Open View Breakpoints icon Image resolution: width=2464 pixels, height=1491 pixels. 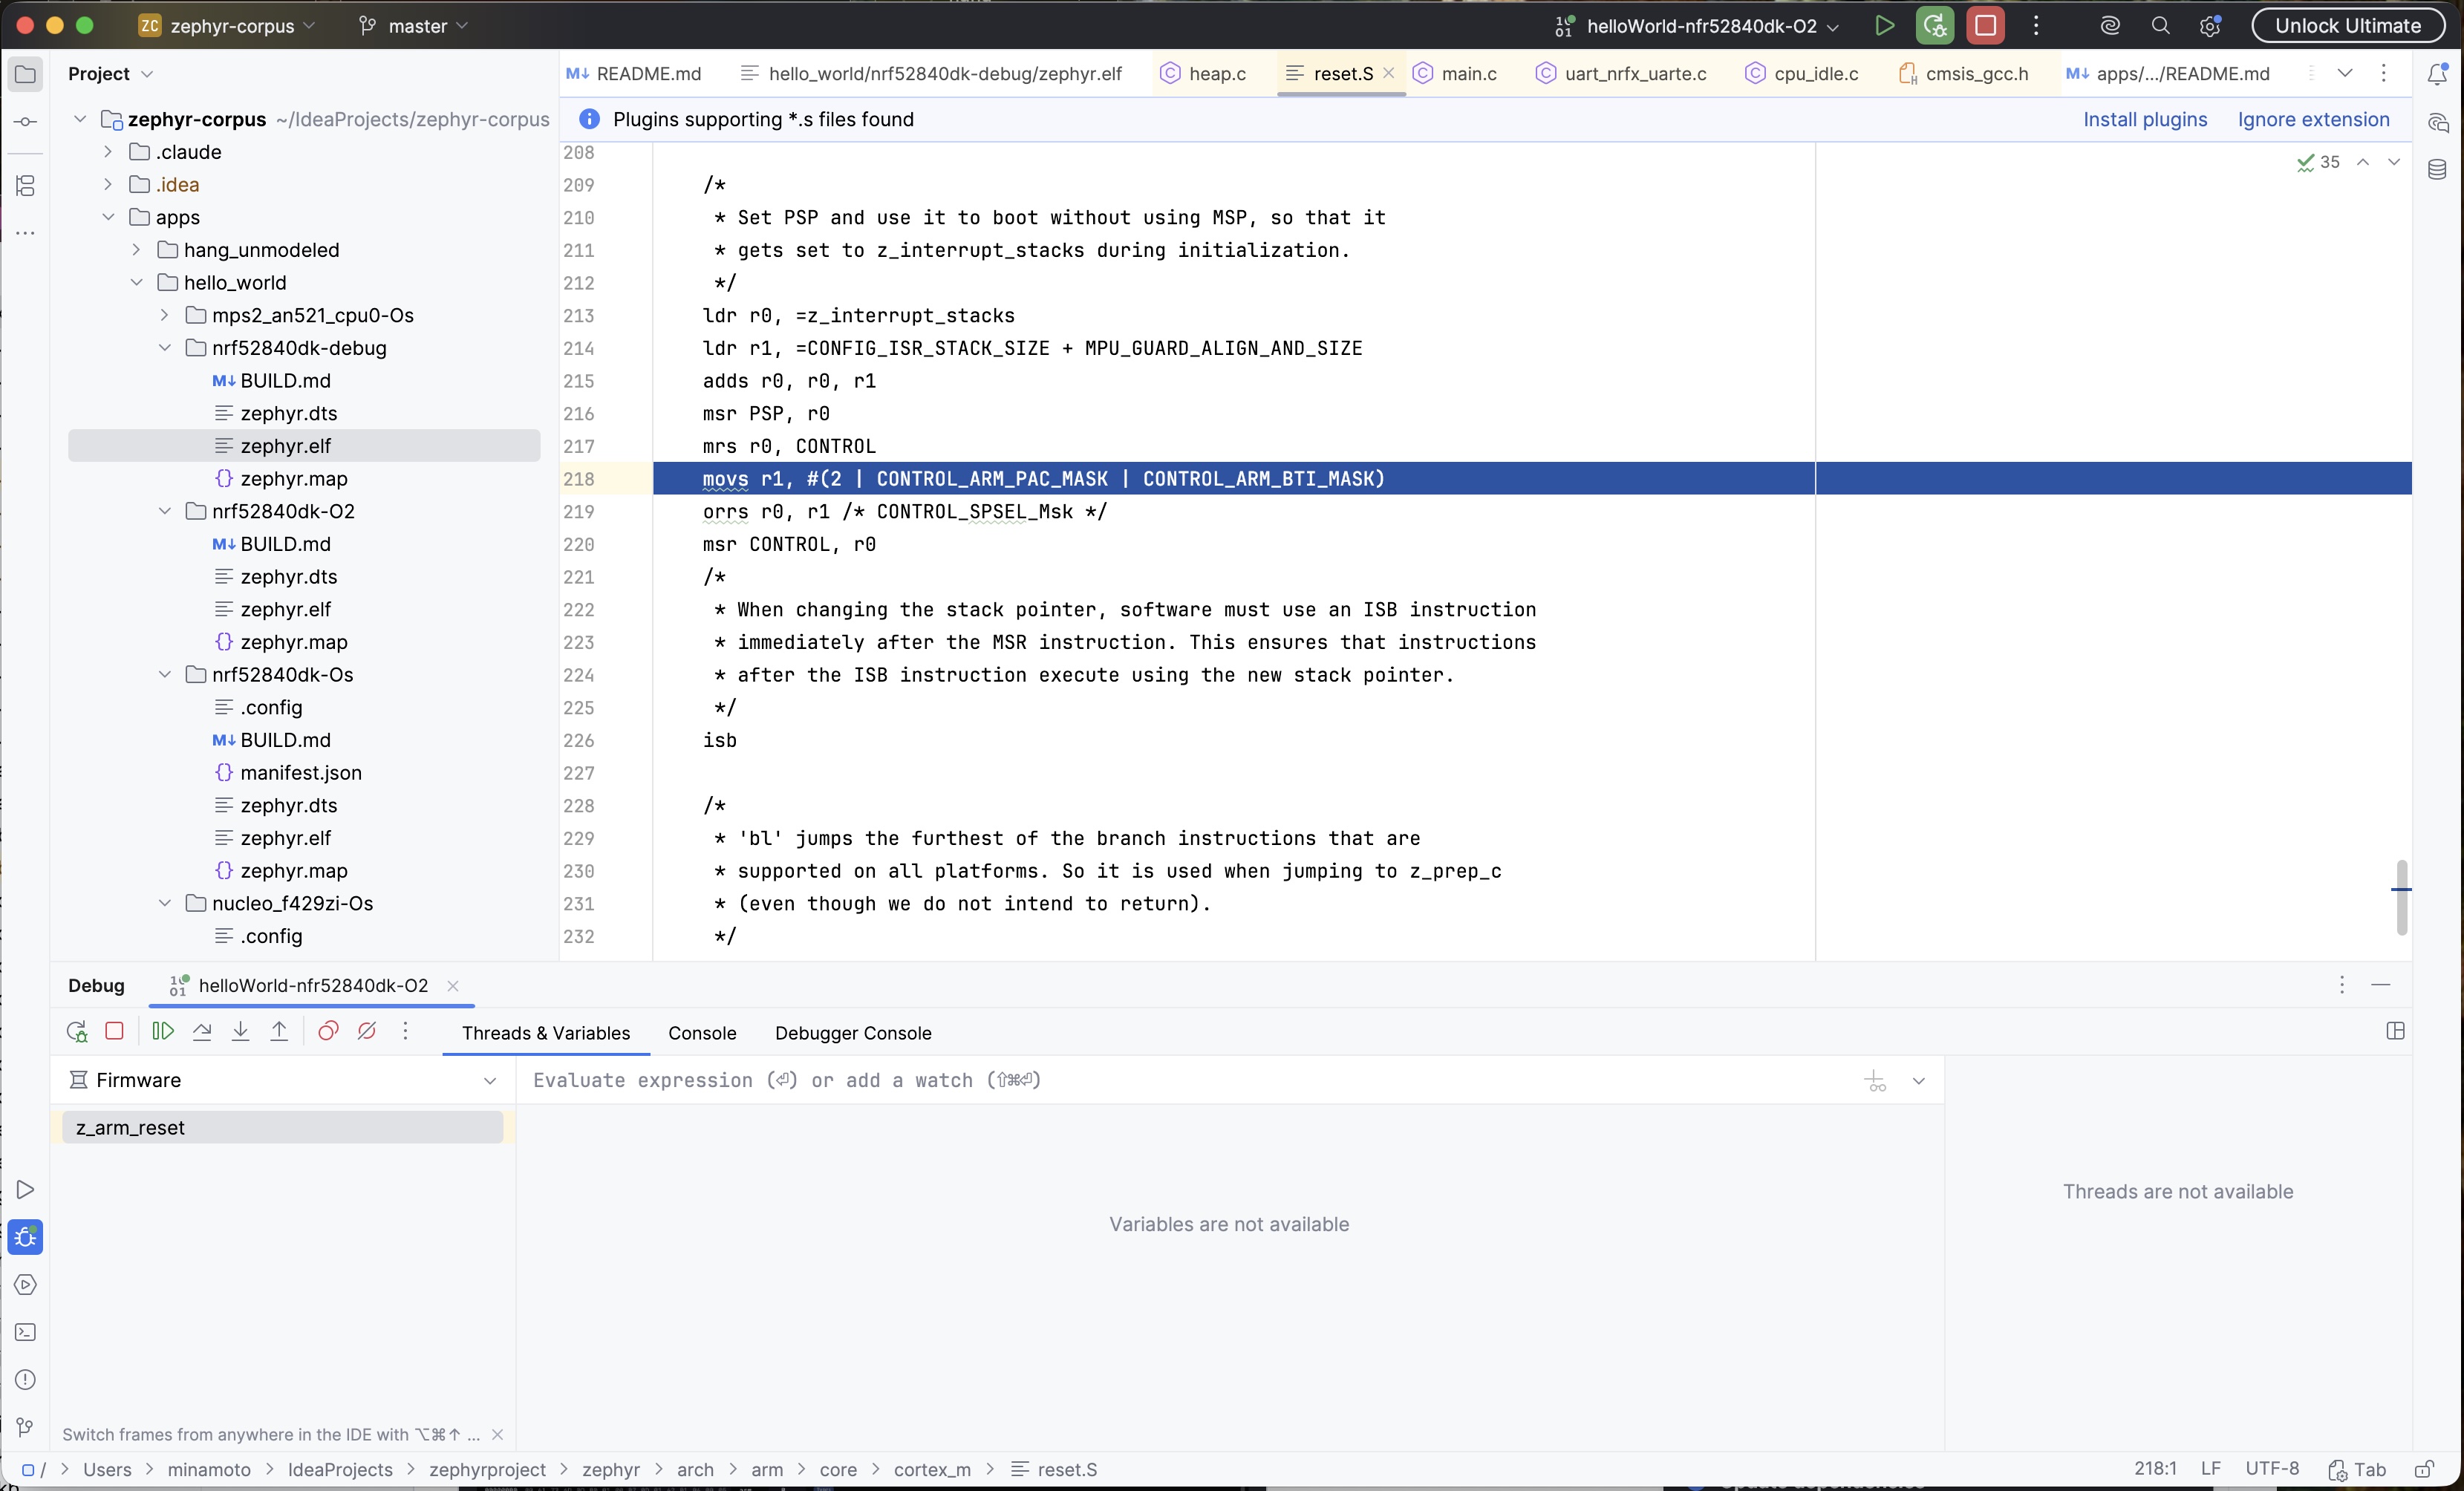(328, 1031)
